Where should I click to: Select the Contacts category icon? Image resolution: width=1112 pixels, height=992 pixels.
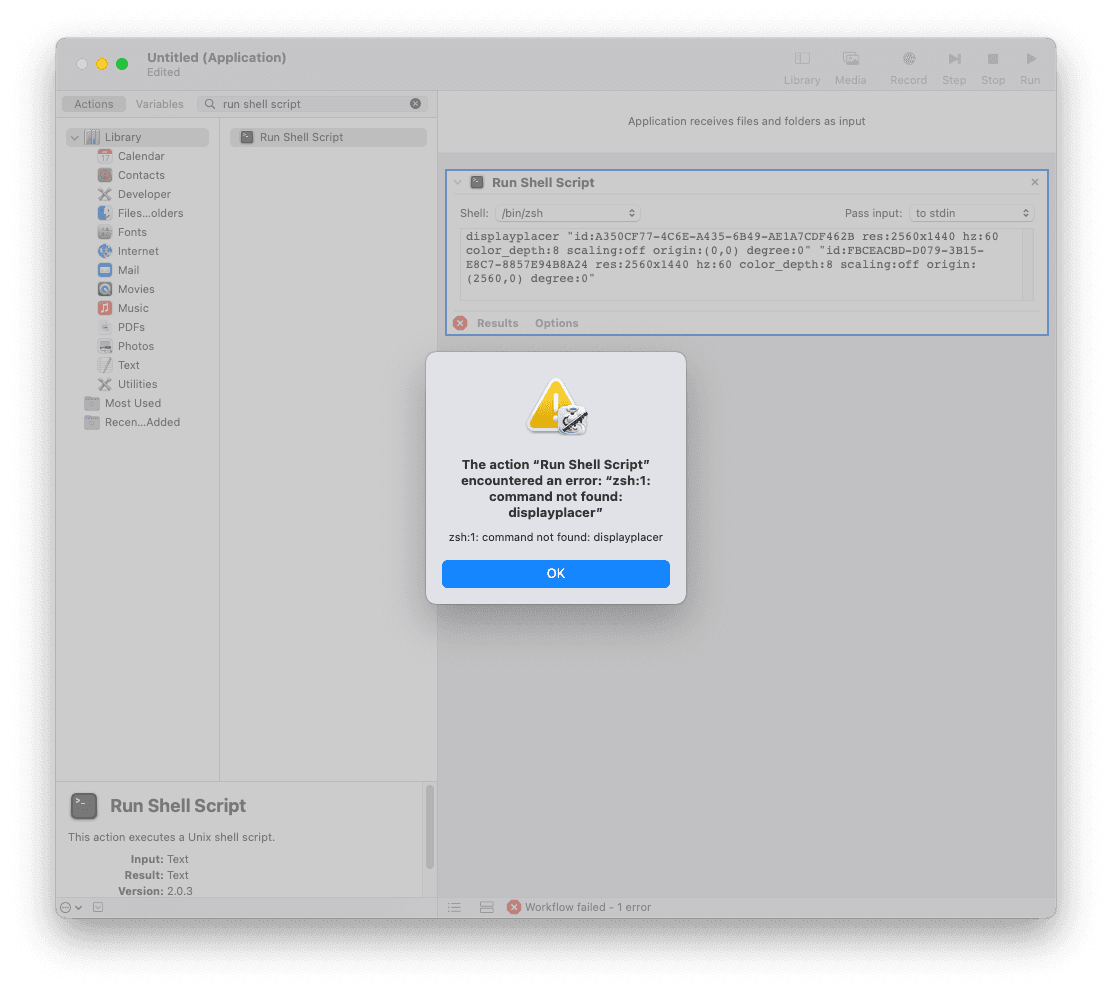(105, 175)
